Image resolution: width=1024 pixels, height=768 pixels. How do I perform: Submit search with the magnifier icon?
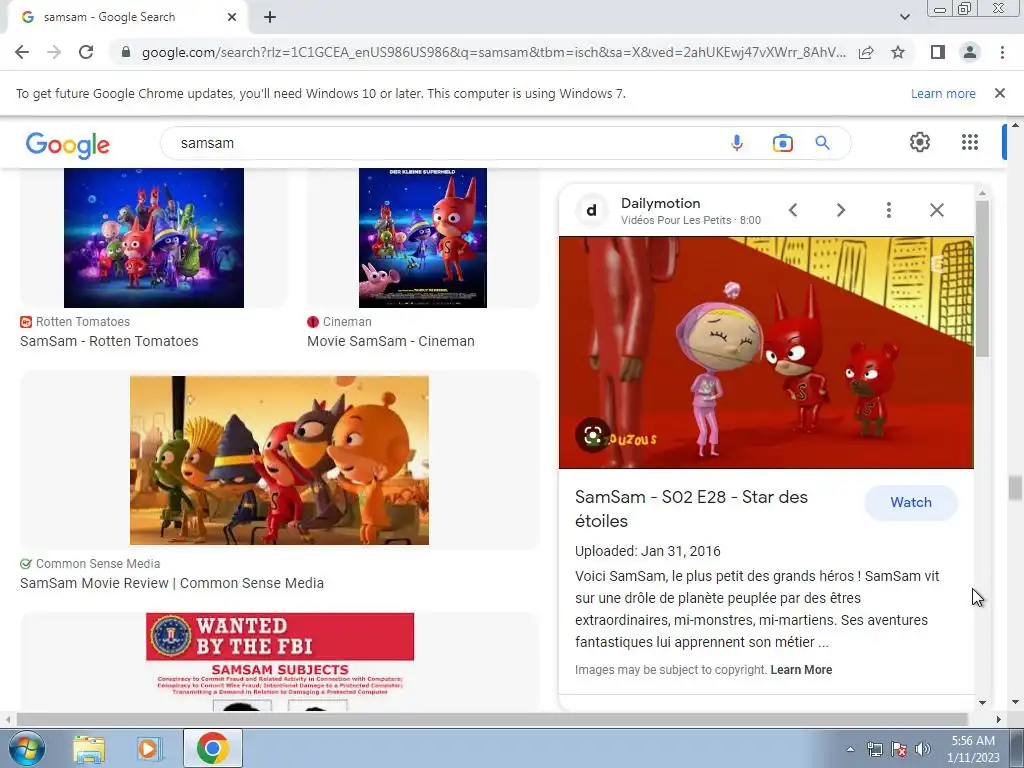[822, 143]
